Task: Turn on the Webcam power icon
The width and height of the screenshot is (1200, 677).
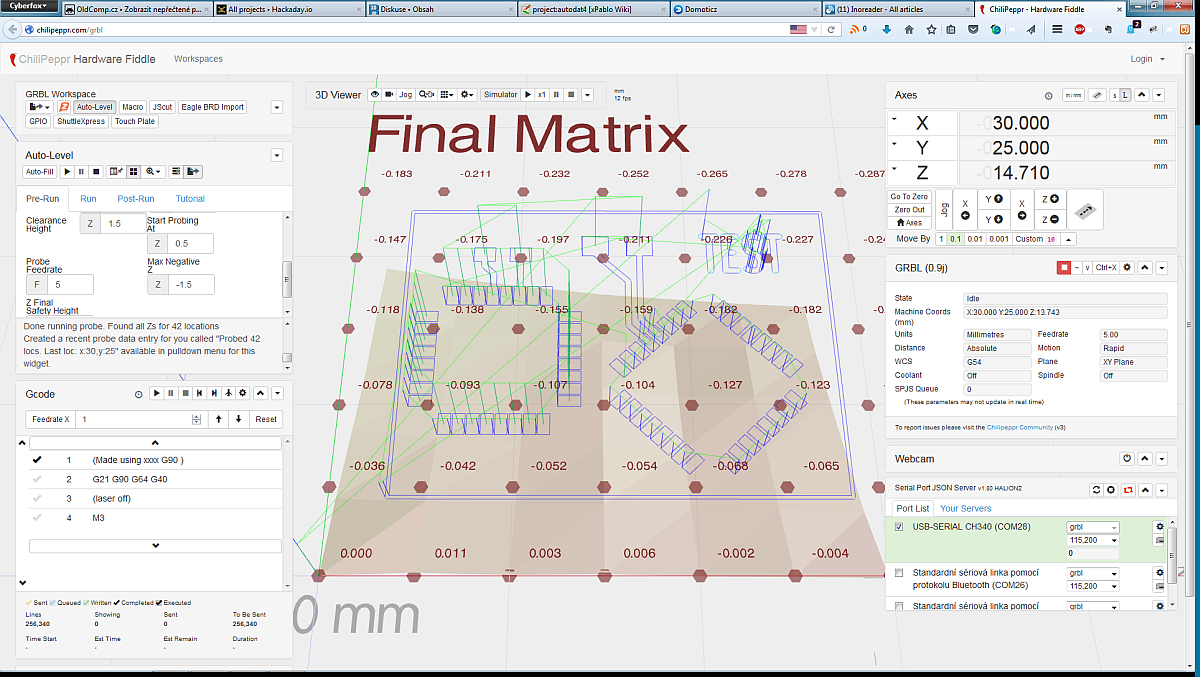Action: [x=1127, y=458]
